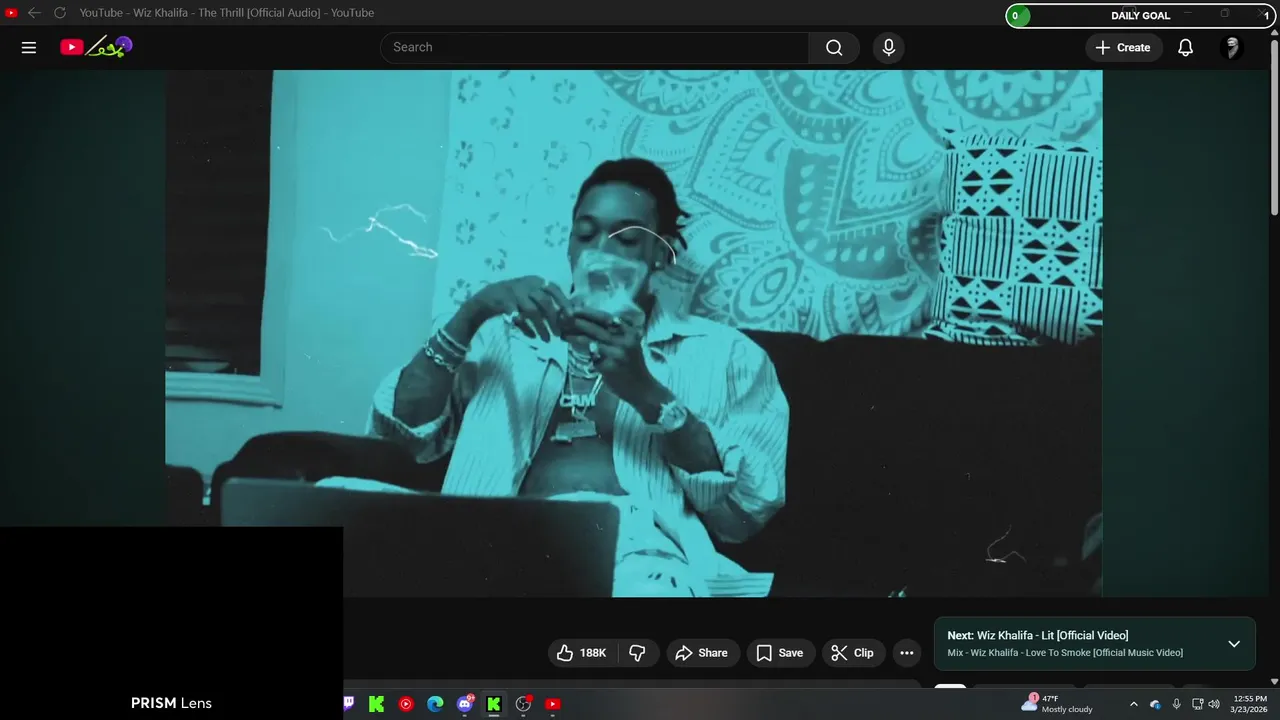The height and width of the screenshot is (720, 1280).
Task: Dislike the video with thumbs-down
Action: [637, 653]
